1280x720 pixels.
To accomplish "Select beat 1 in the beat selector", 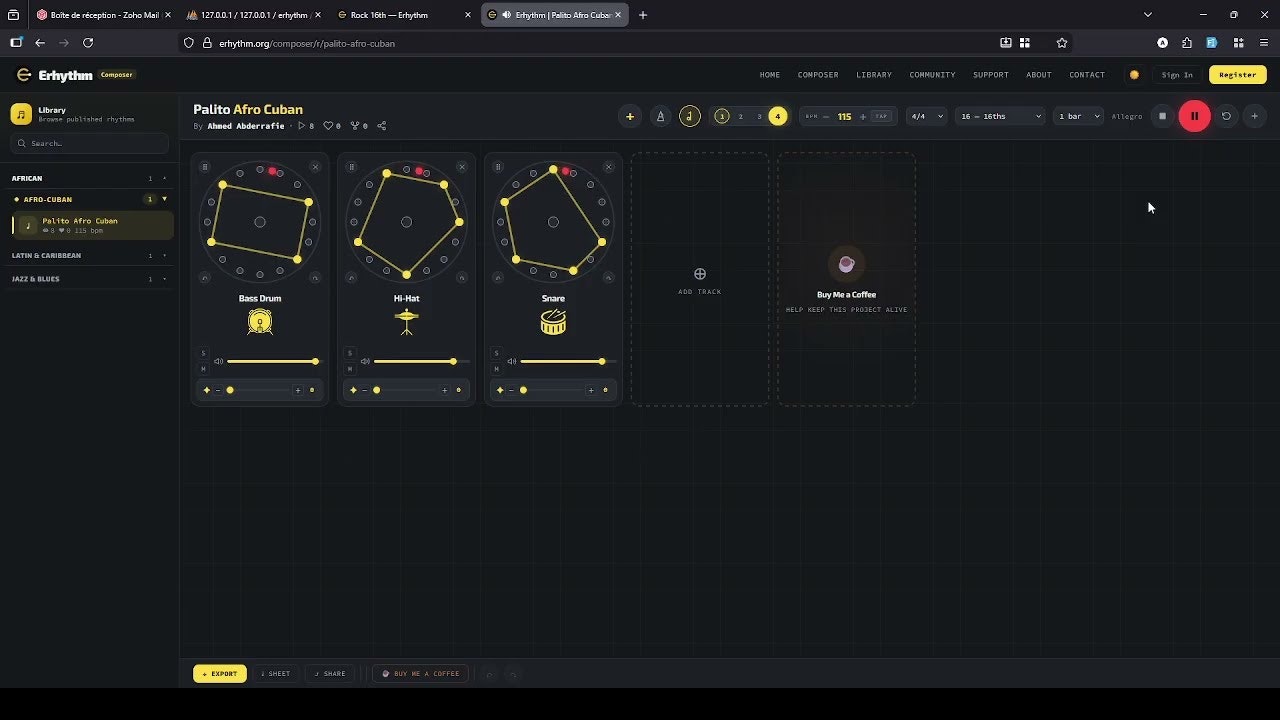I will coord(722,116).
